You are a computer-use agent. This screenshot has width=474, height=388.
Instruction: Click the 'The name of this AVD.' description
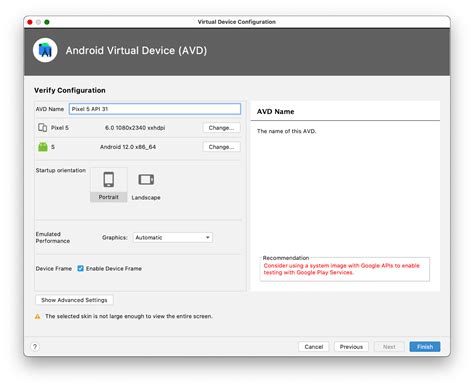point(286,131)
